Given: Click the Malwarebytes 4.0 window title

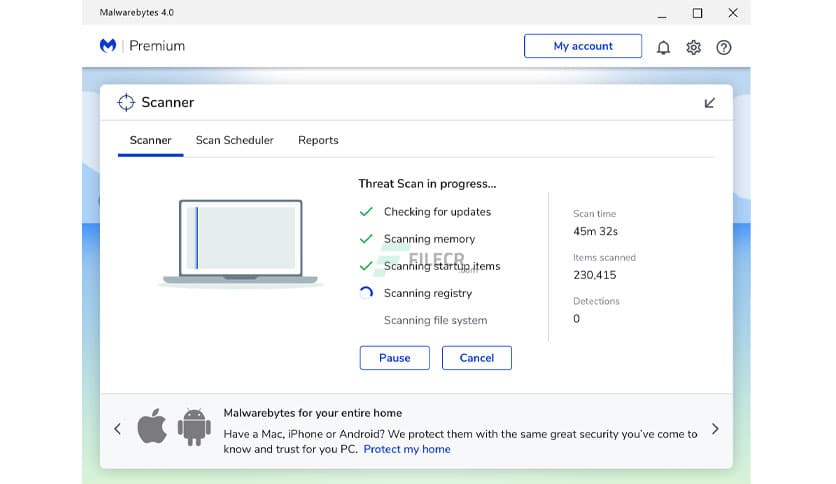Looking at the screenshot, I should click(x=136, y=12).
